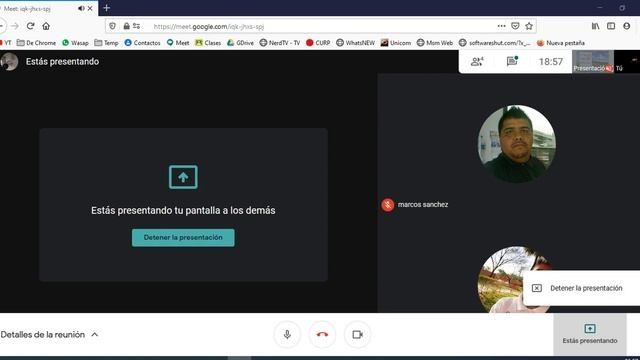The image size is (640, 360).
Task: Expand Detalles de la reunión
Action: tap(49, 335)
